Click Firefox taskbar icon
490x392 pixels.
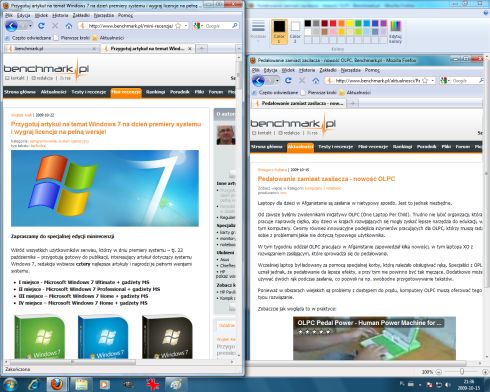[x=57, y=385]
